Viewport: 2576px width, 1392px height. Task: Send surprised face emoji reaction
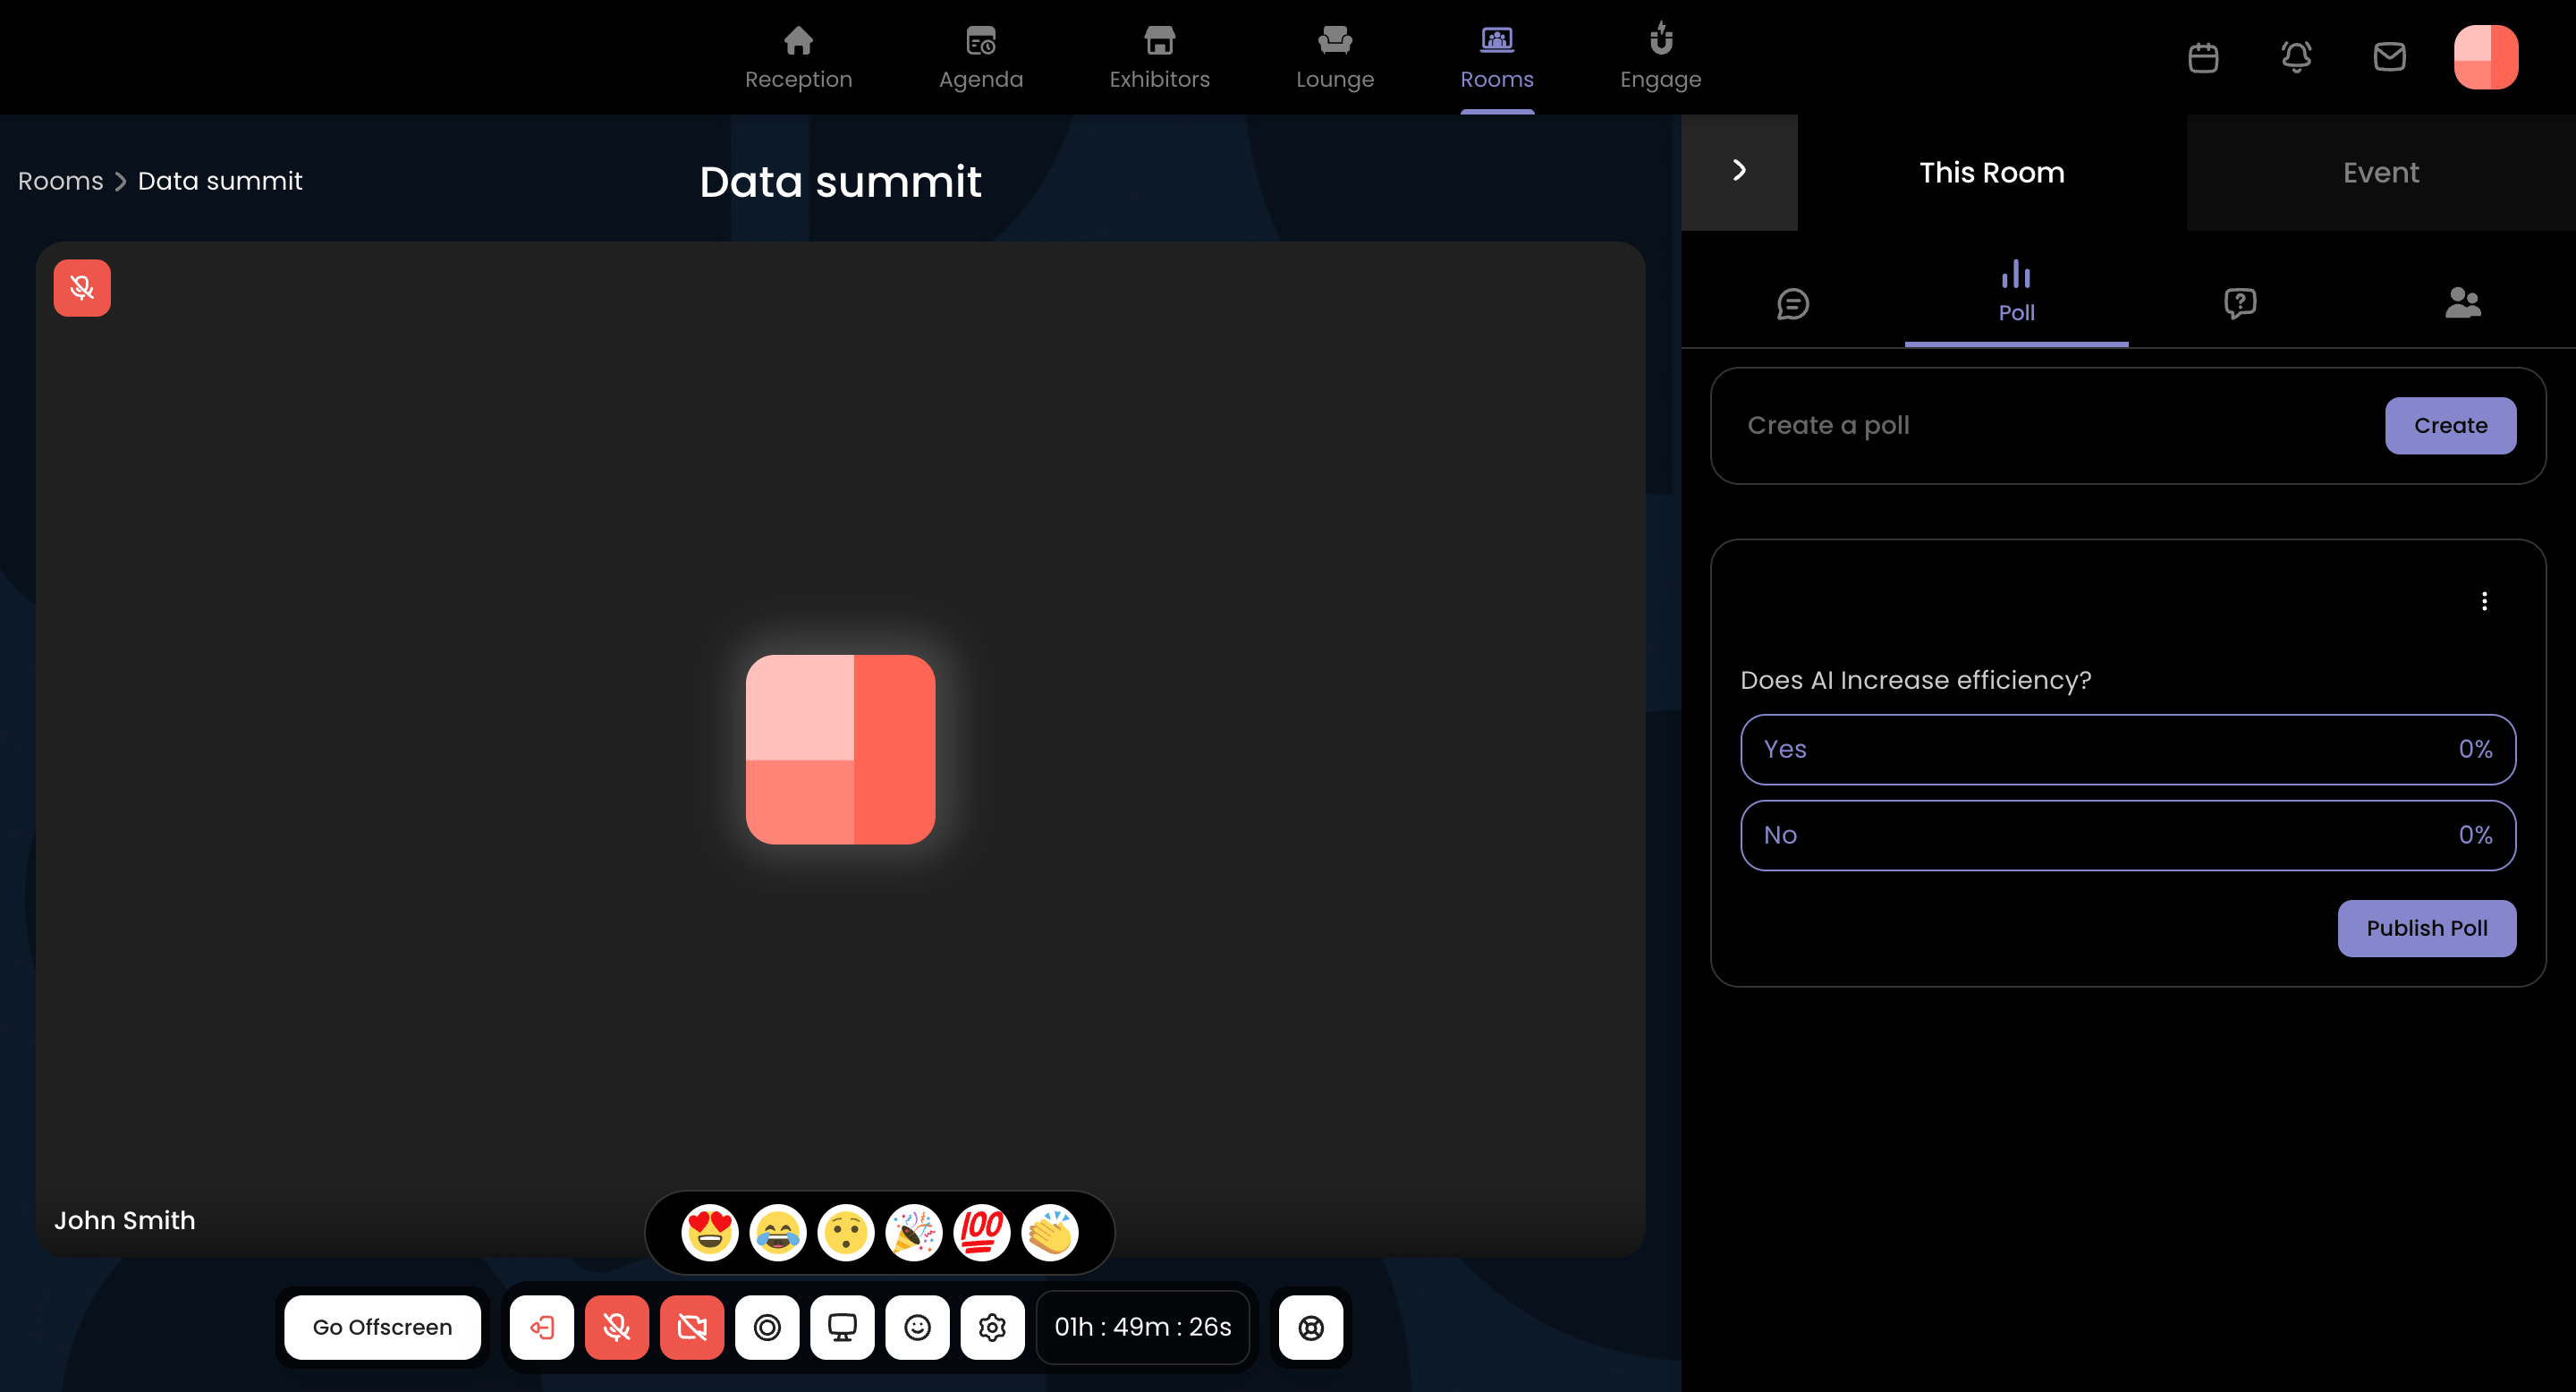click(846, 1232)
